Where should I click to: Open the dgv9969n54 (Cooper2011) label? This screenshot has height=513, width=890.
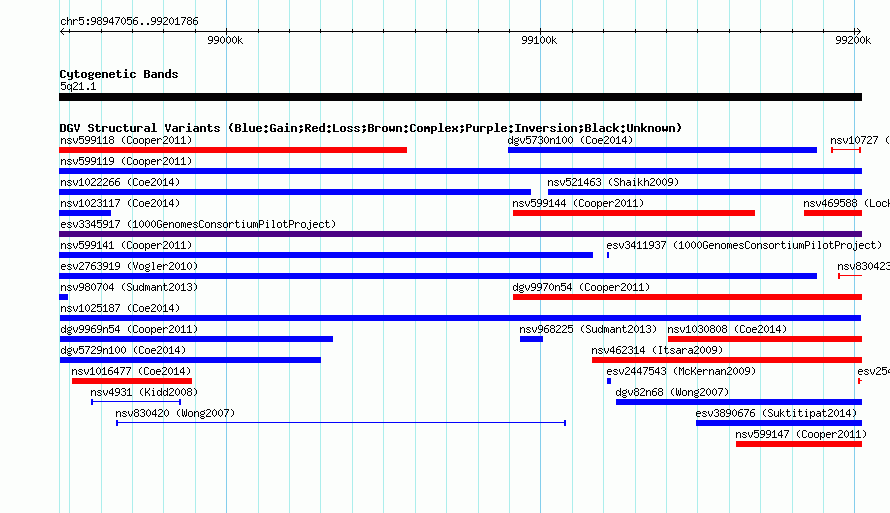point(129,329)
